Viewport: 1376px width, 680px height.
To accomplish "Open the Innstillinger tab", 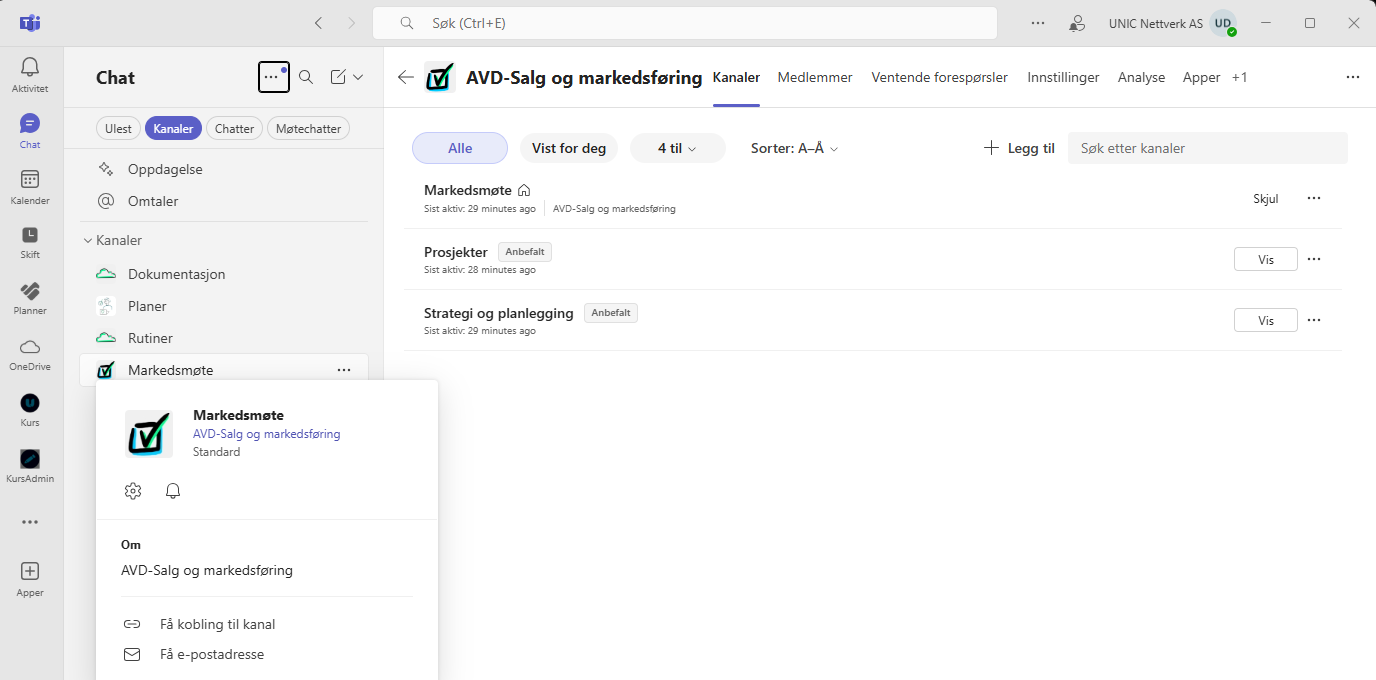I will 1063,77.
